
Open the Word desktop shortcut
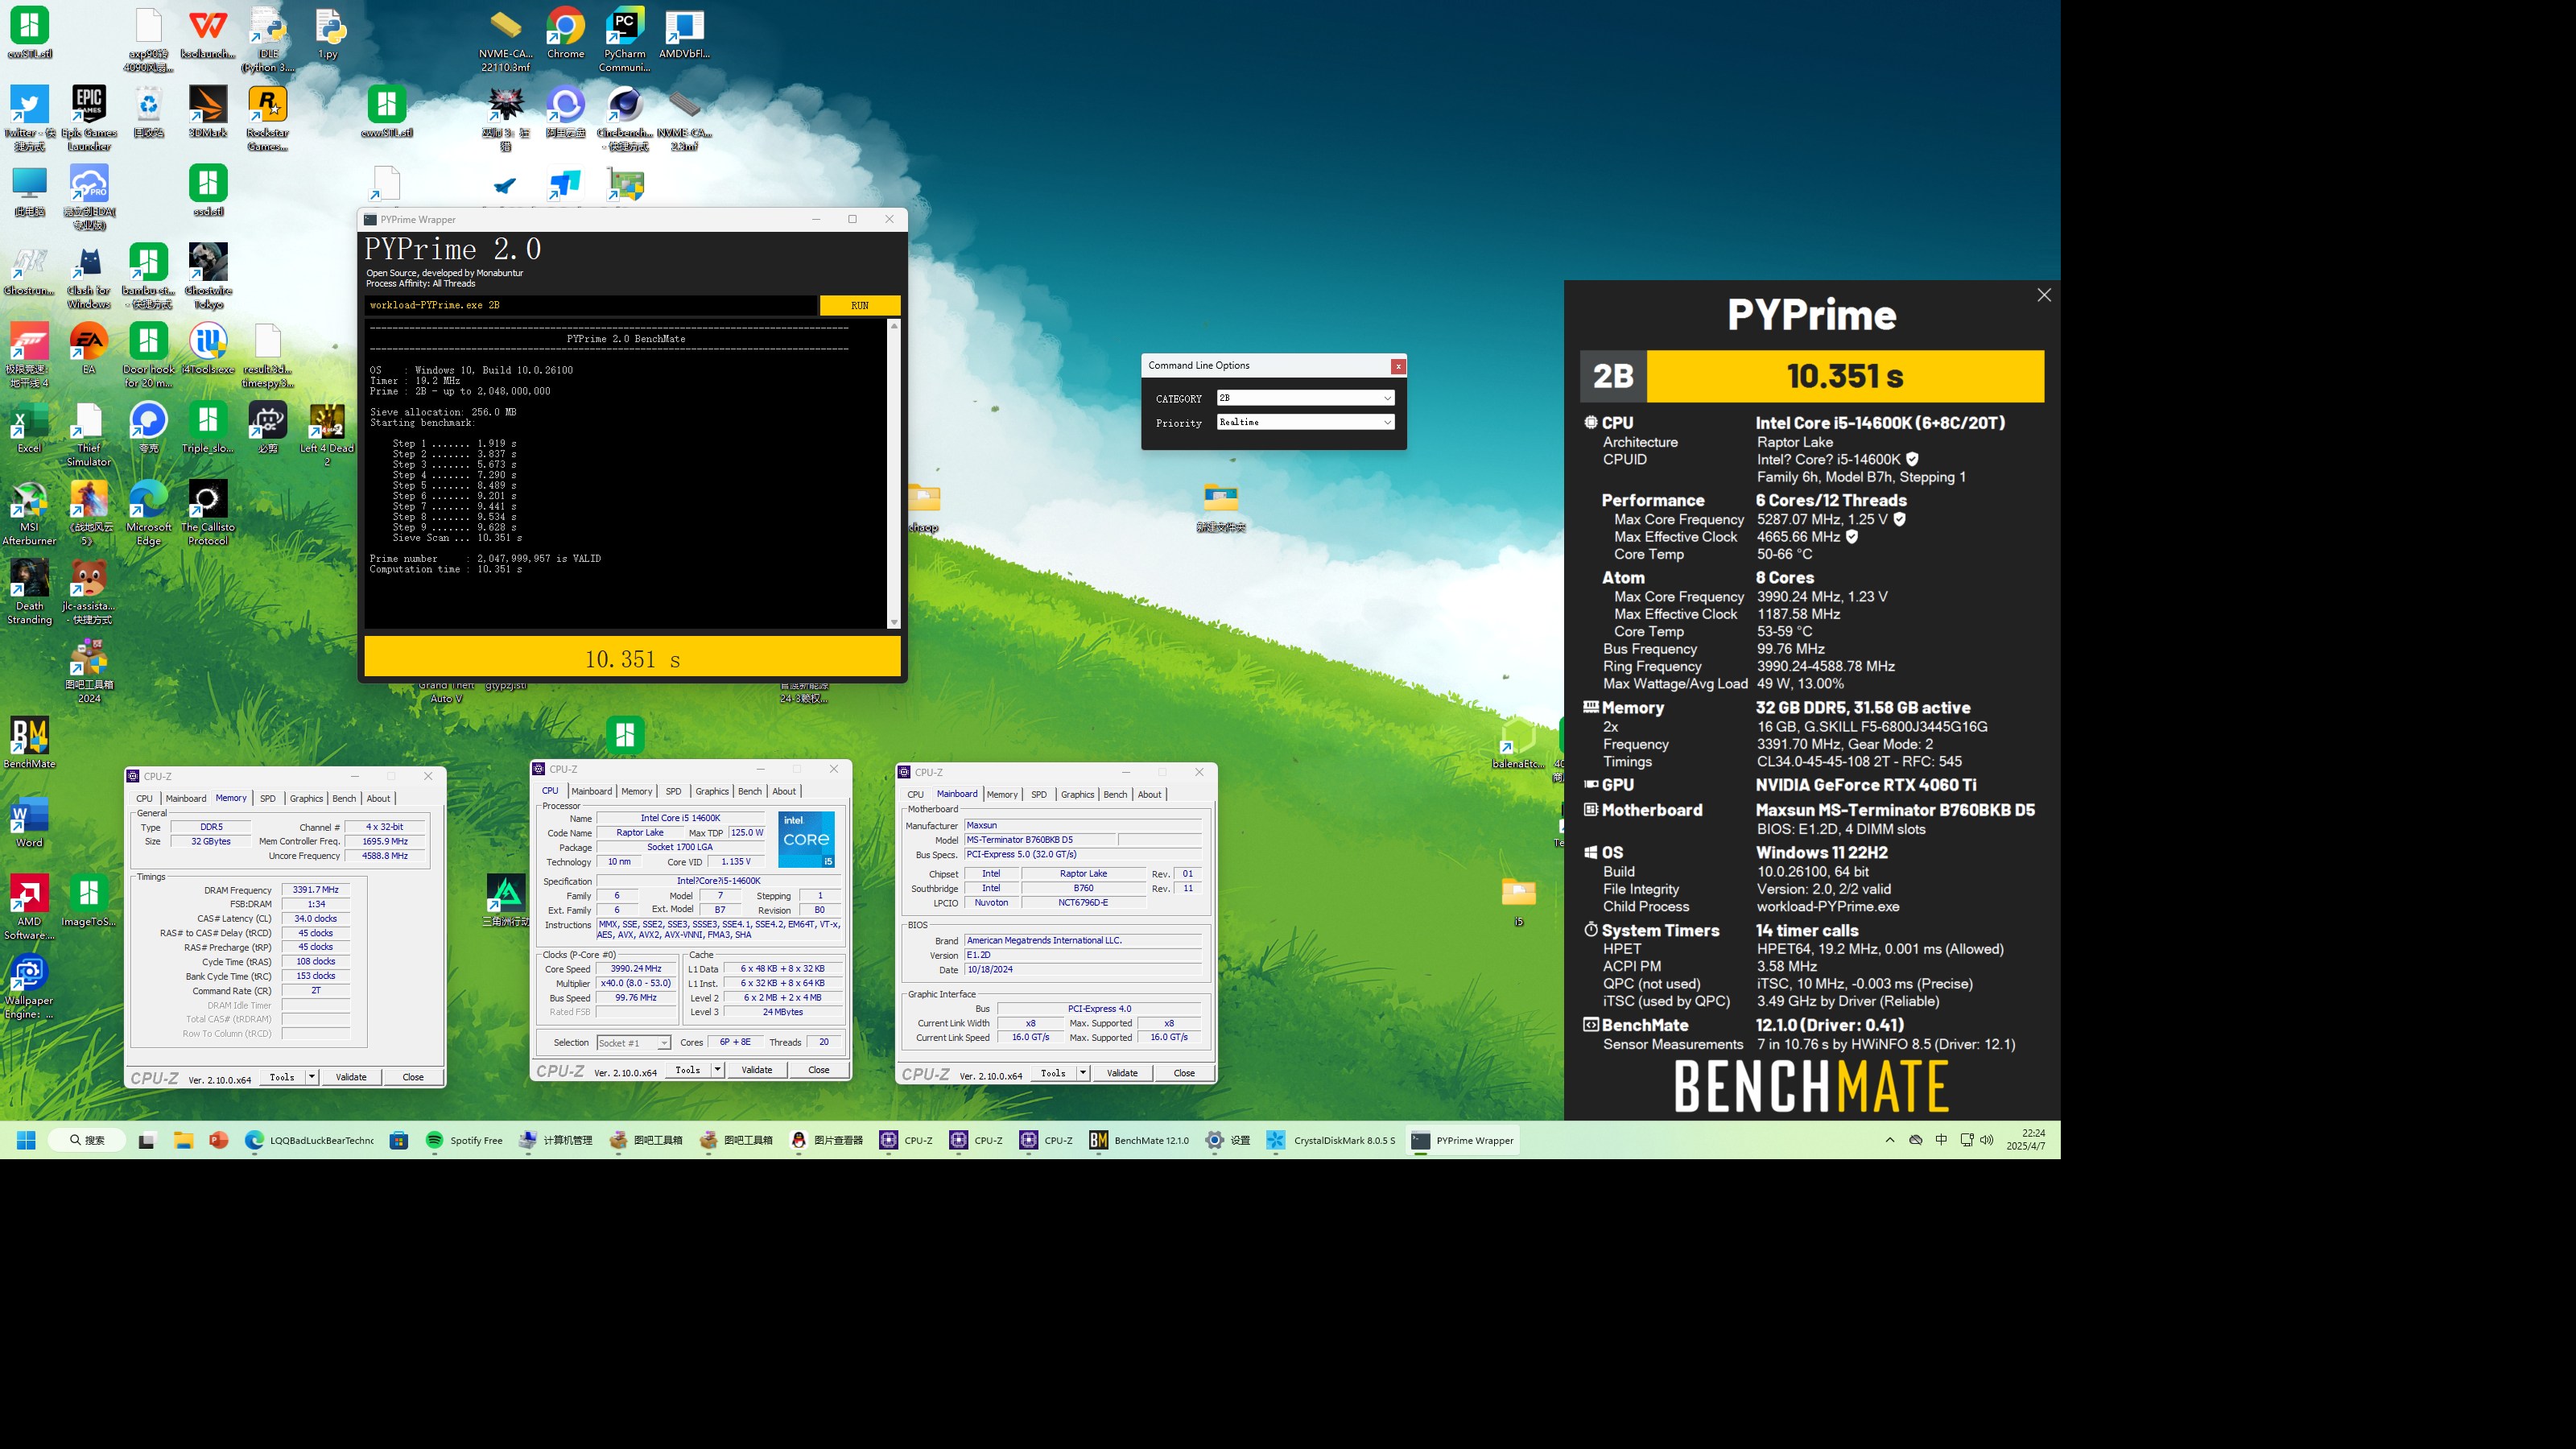click(x=29, y=822)
